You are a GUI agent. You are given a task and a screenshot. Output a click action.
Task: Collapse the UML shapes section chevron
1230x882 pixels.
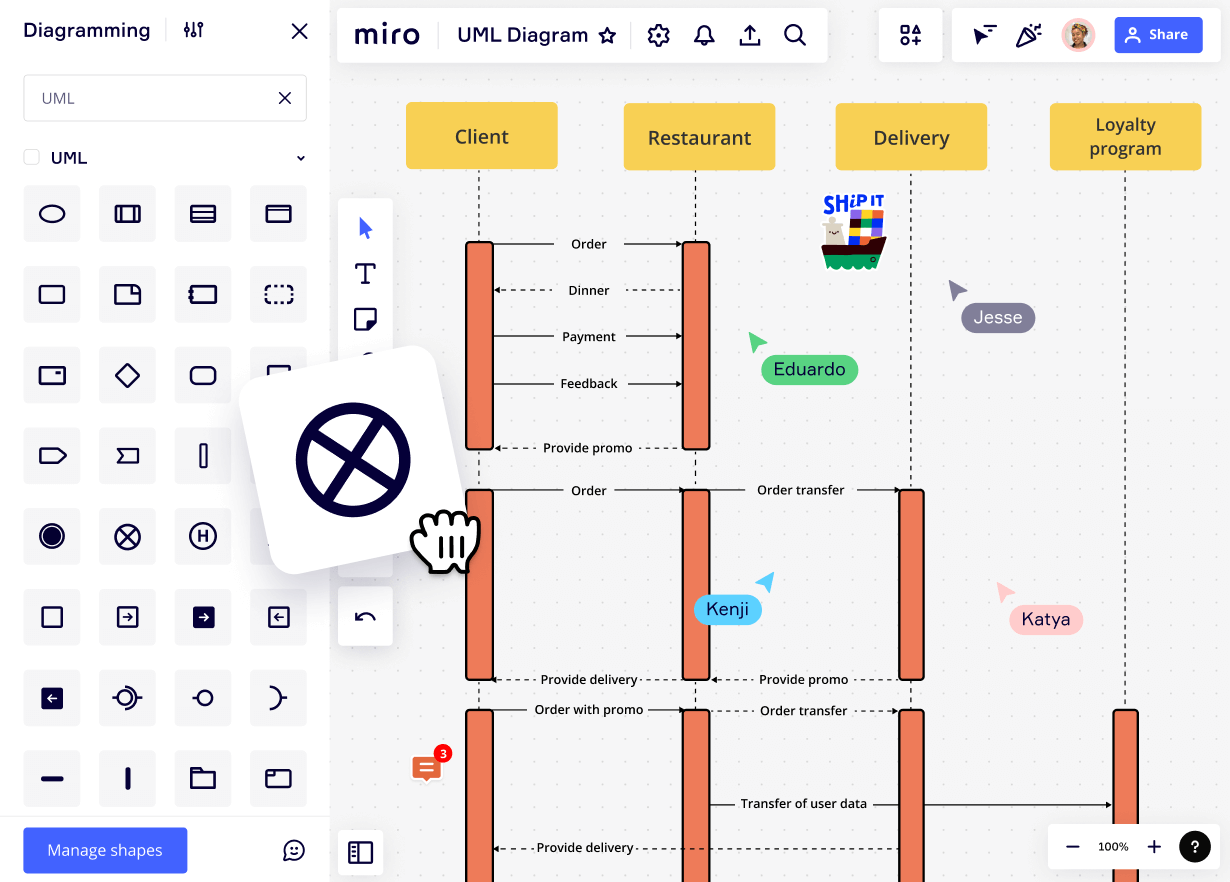300,157
